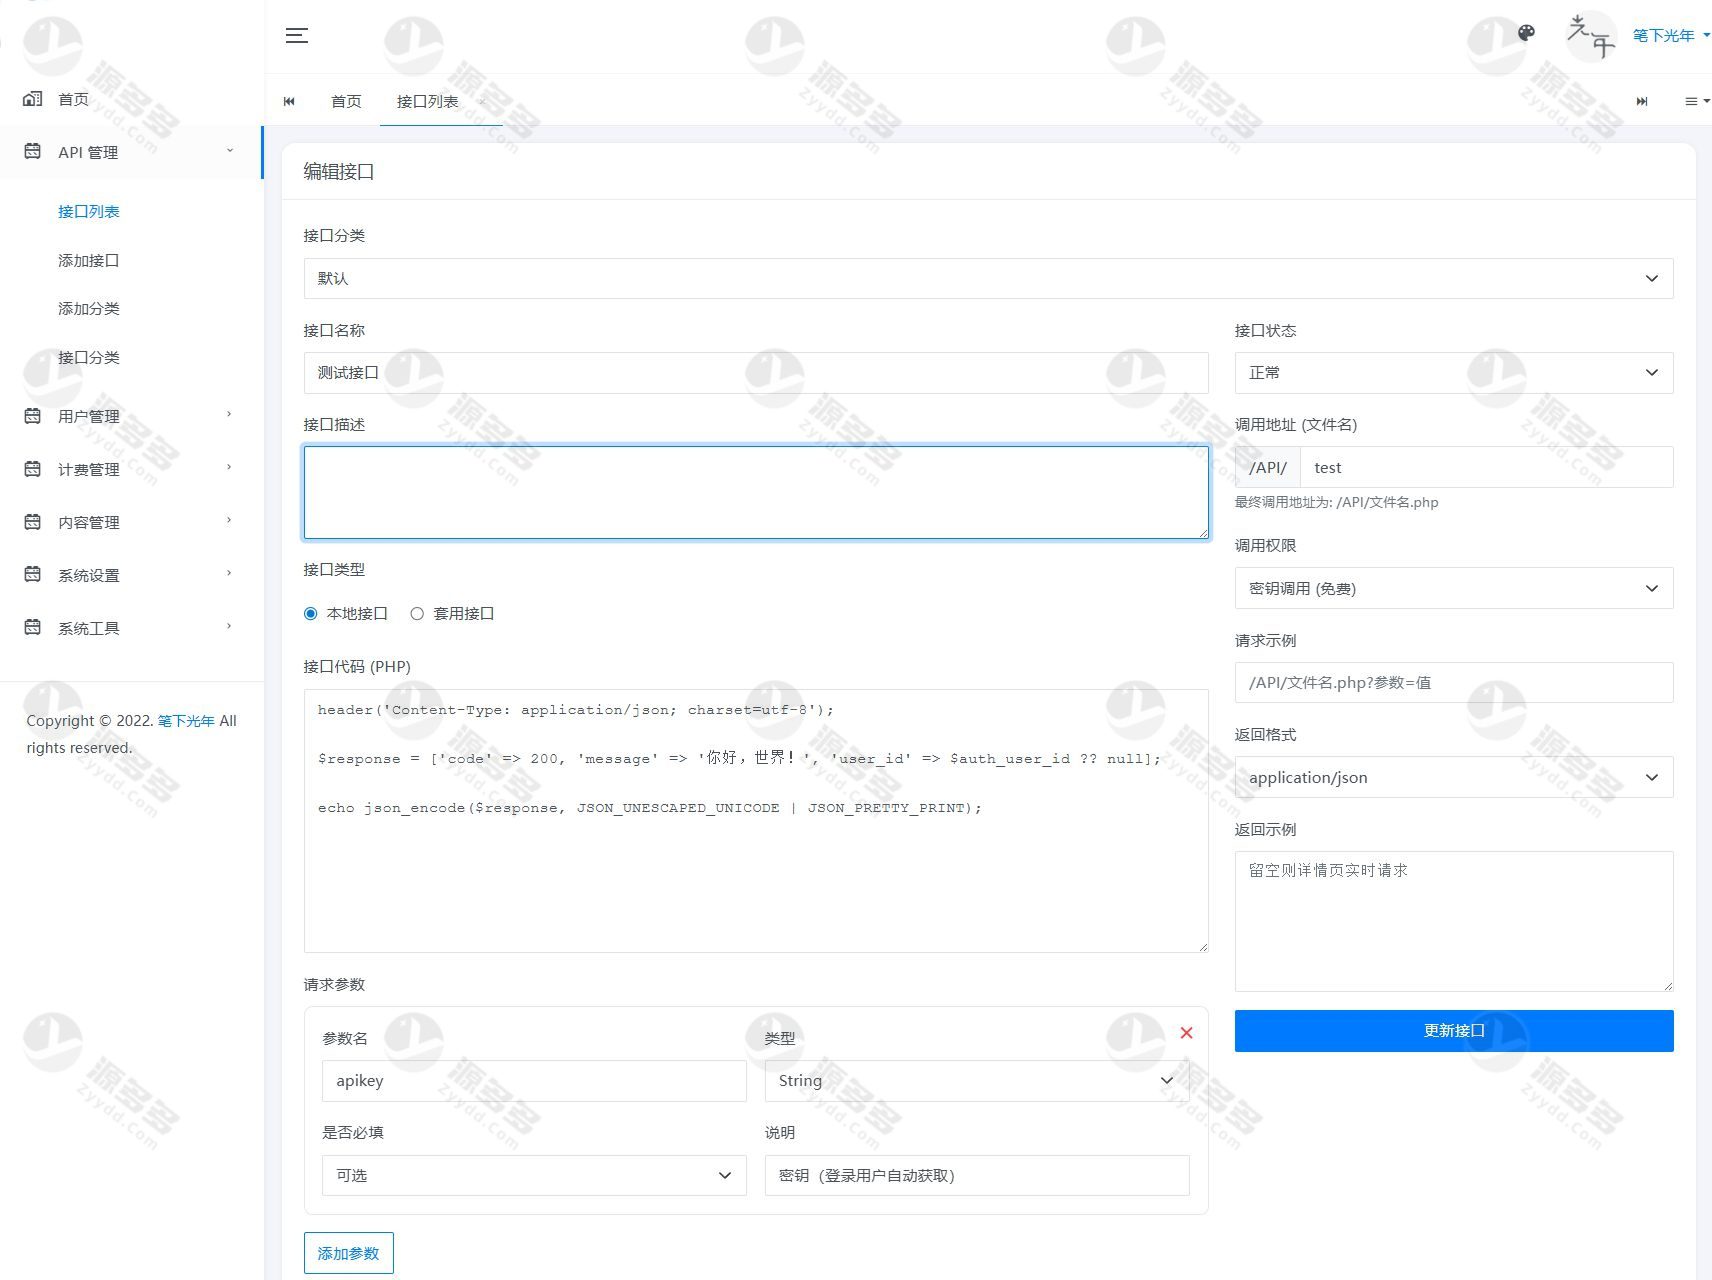Focus the 参数名 field containing apikey
Screen dimensions: 1712x1280
(x=534, y=1081)
